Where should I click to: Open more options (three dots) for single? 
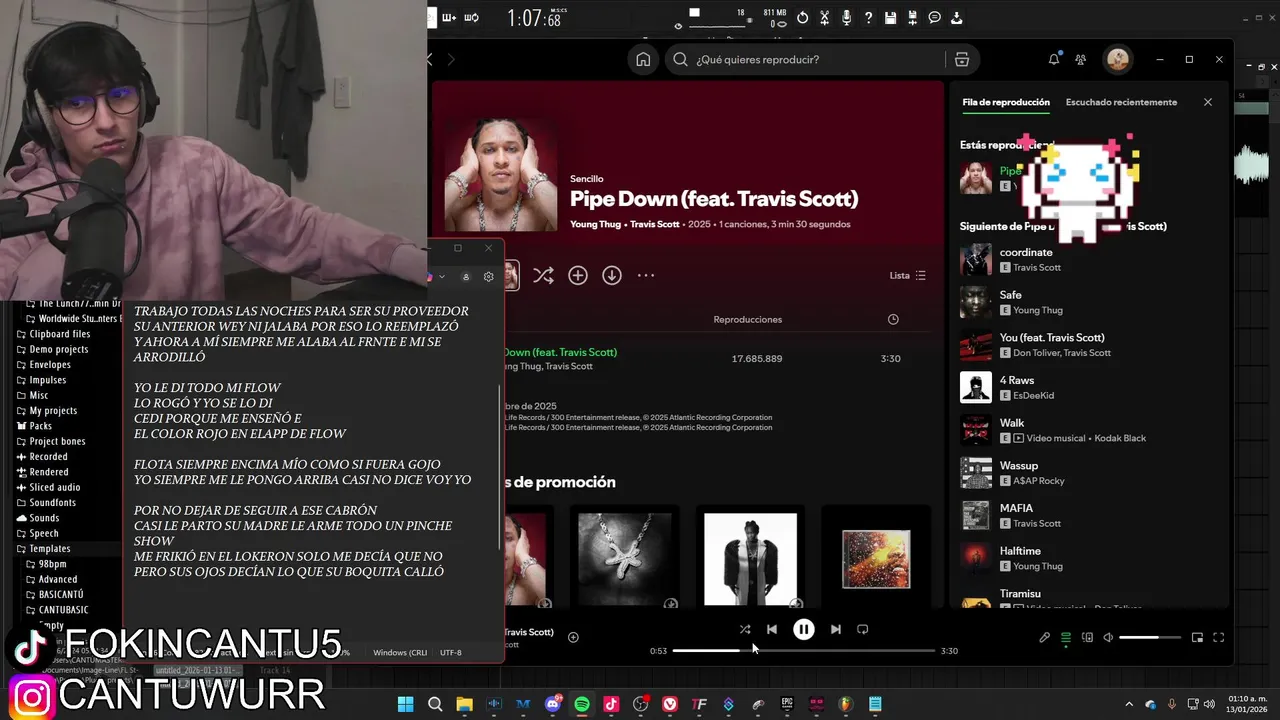646,275
